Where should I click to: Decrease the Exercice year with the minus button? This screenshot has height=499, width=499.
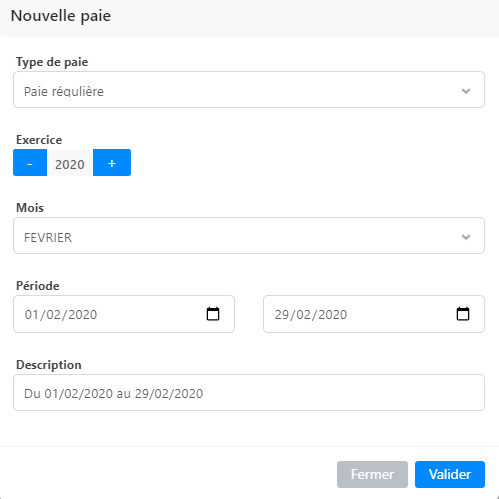tap(30, 162)
